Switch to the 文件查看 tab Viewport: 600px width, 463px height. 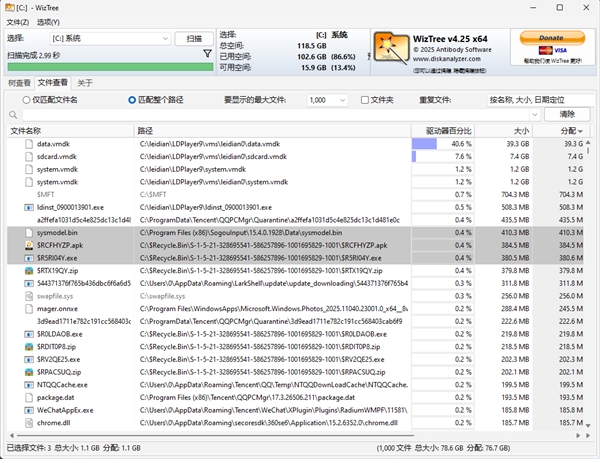click(53, 82)
